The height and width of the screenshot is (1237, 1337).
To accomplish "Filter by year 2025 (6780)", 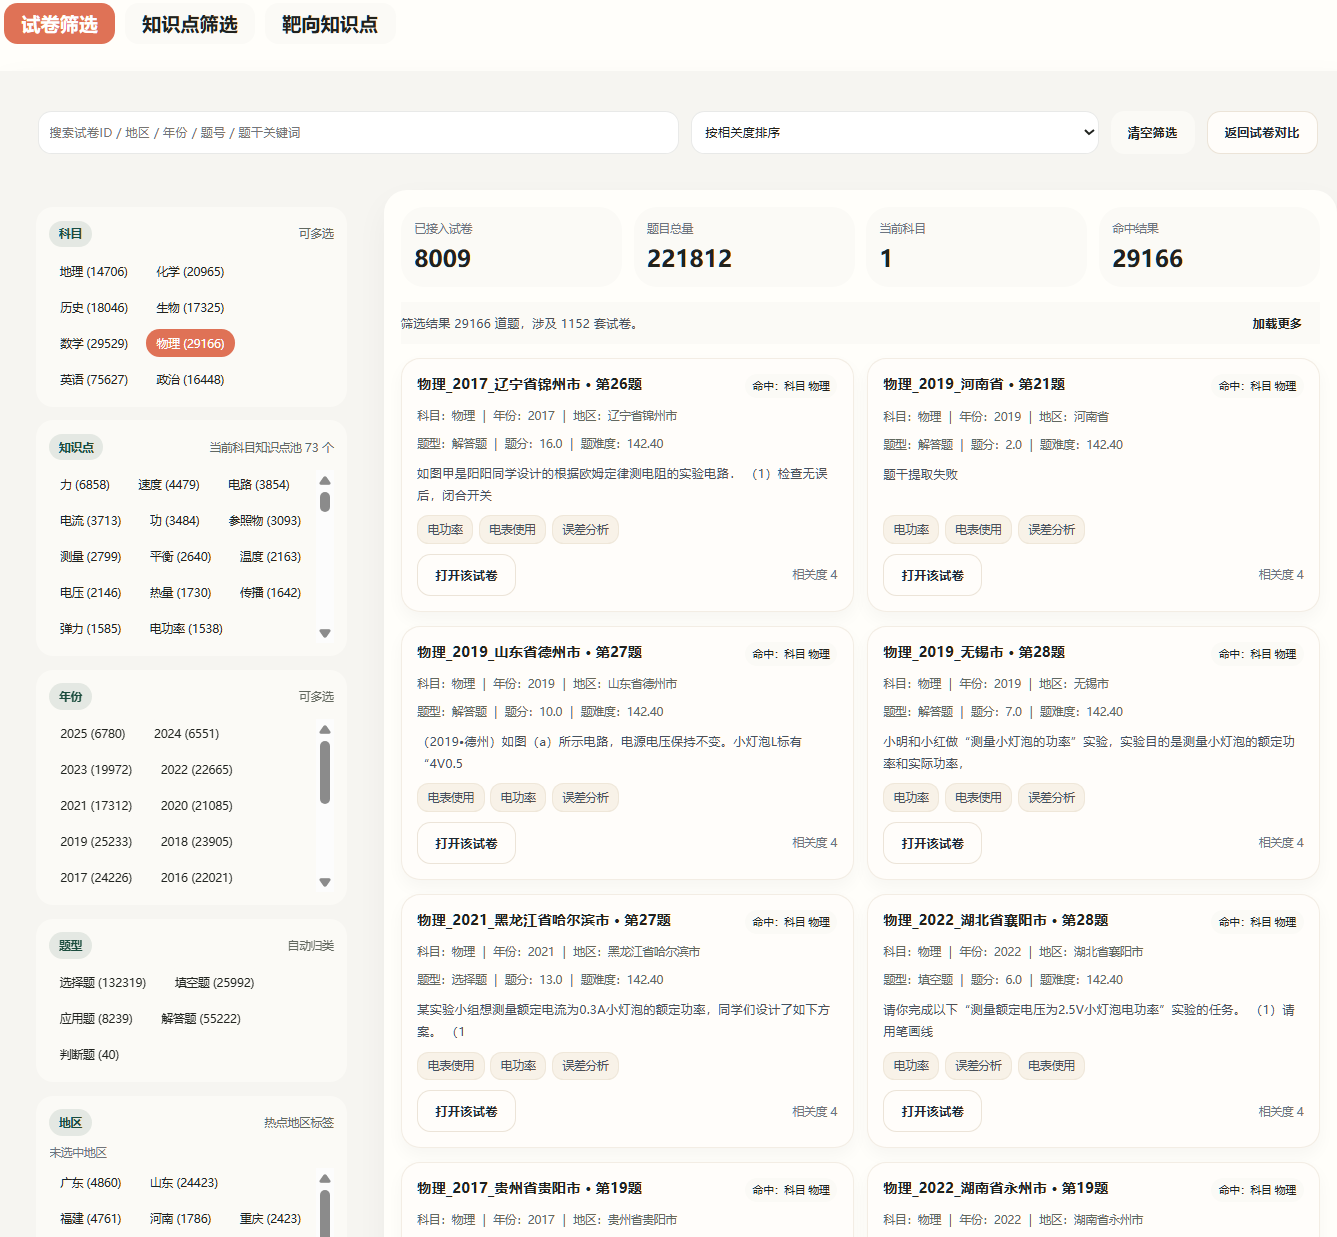I will coord(93,734).
